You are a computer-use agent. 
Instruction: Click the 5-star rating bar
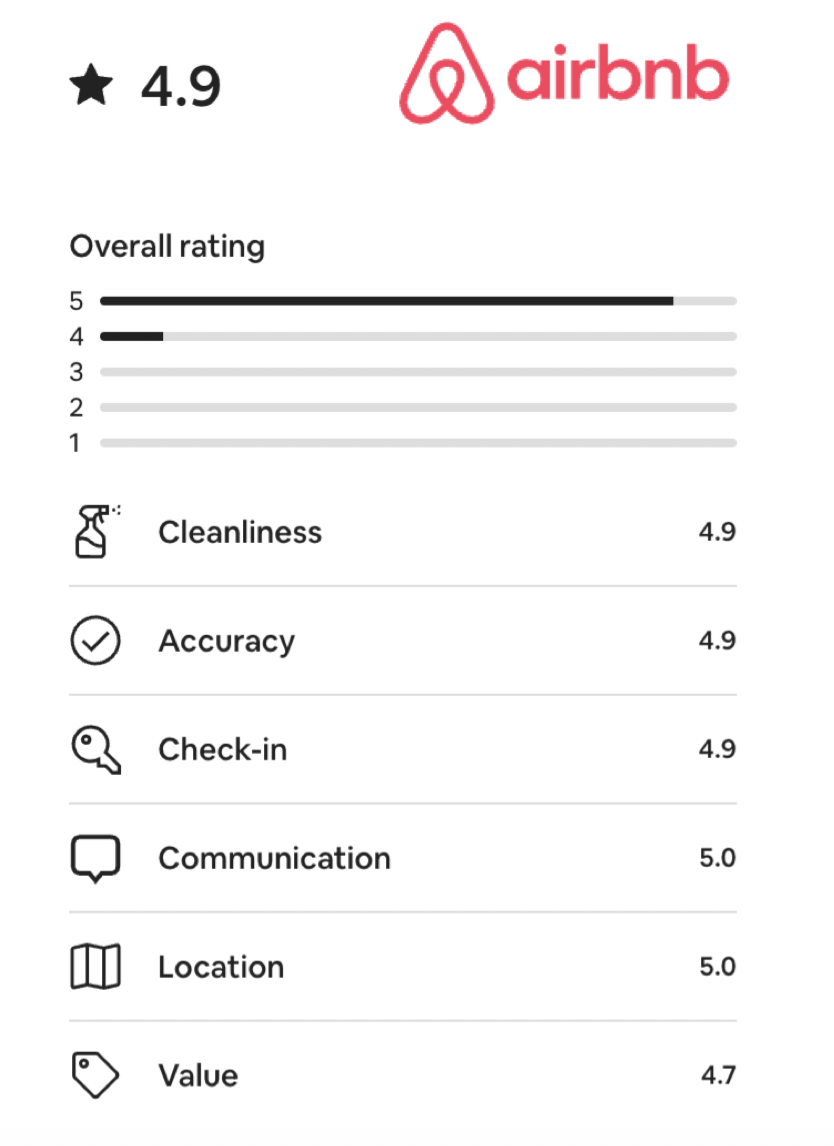click(418, 300)
